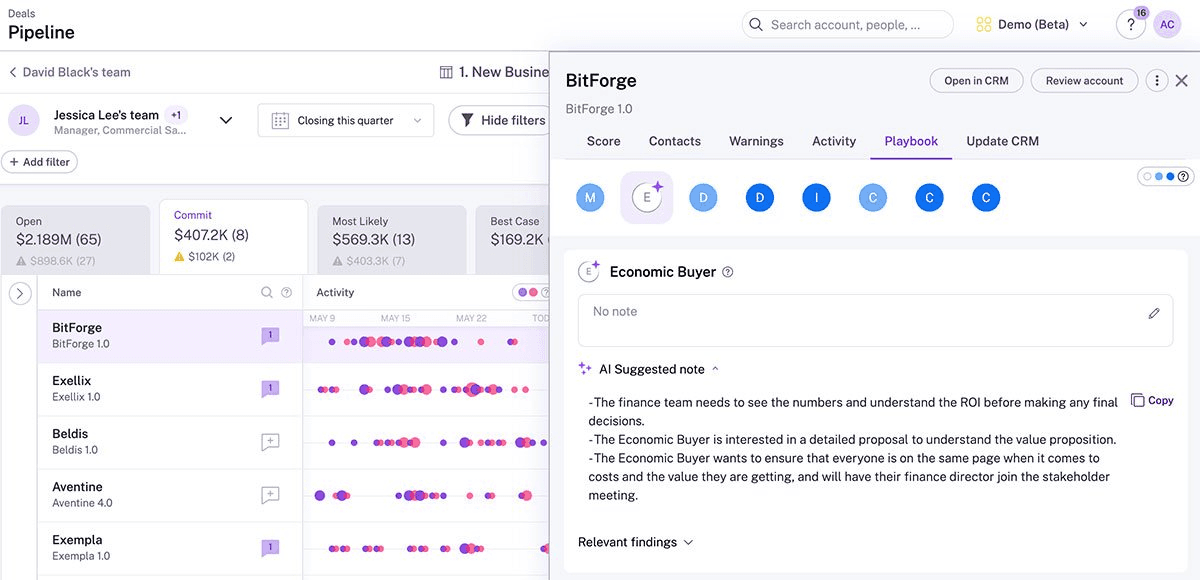Open the Update CRM tab
This screenshot has width=1200, height=580.
pos(1002,141)
